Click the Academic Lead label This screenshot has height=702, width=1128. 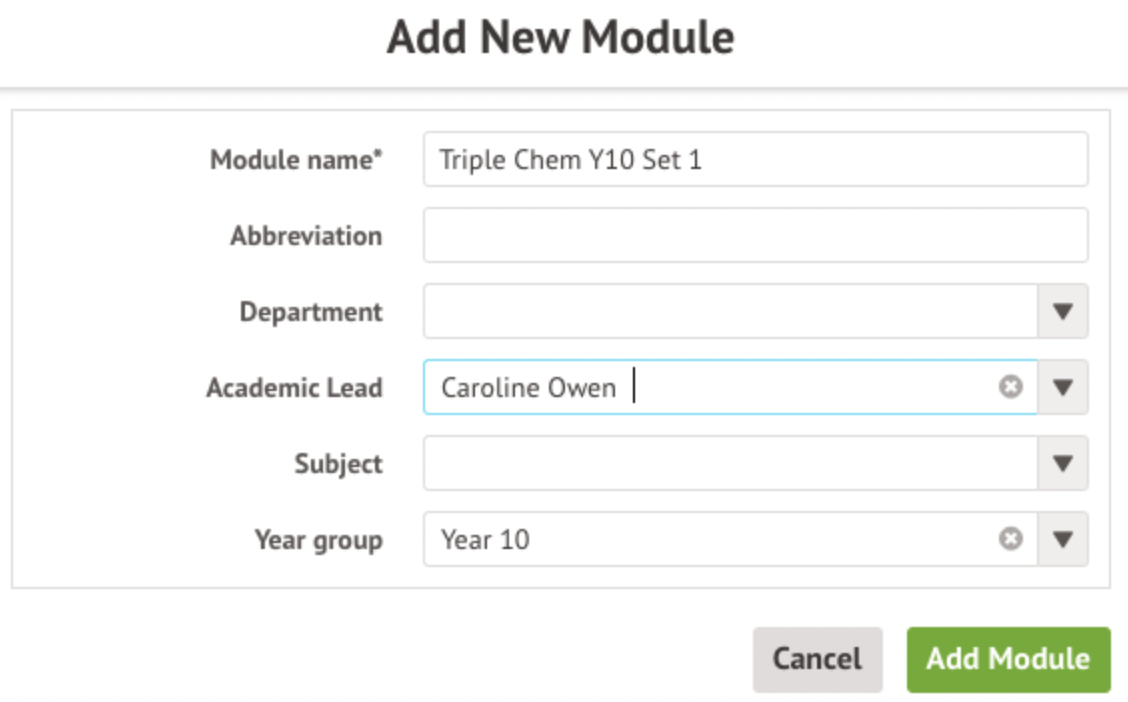[294, 388]
